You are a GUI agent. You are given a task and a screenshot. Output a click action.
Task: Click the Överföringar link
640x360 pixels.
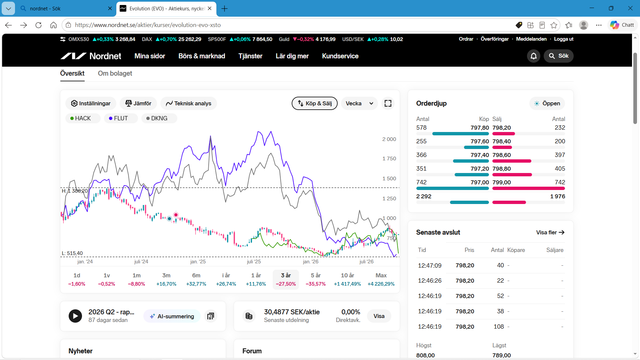coord(495,39)
